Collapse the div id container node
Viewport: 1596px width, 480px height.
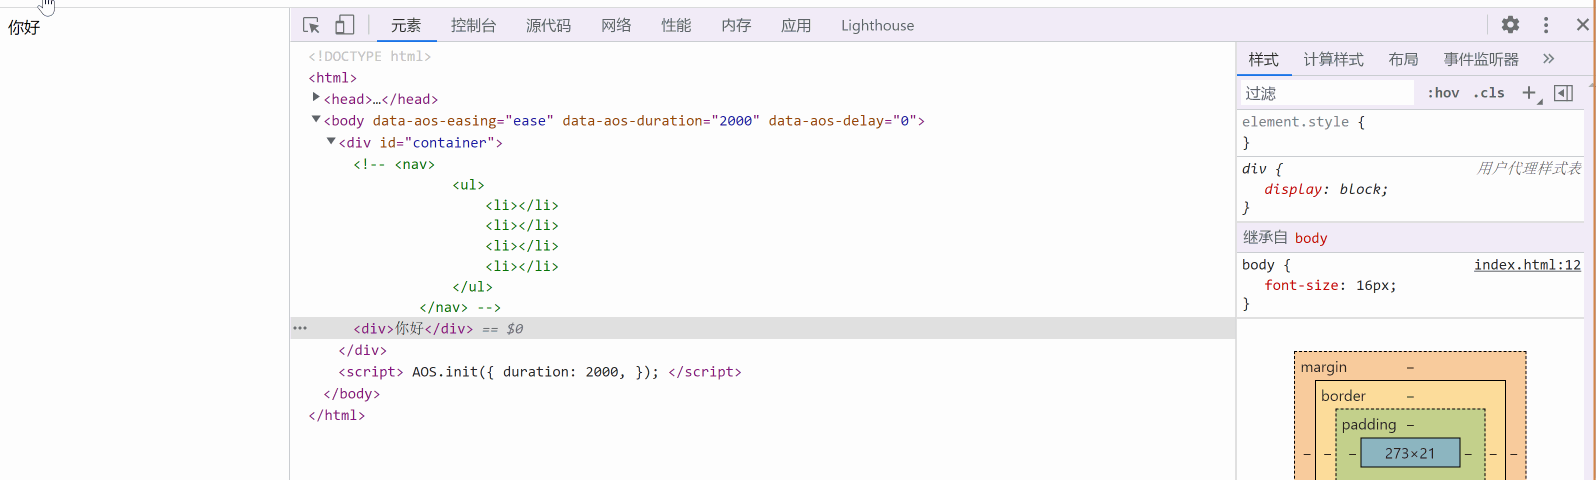point(331,141)
